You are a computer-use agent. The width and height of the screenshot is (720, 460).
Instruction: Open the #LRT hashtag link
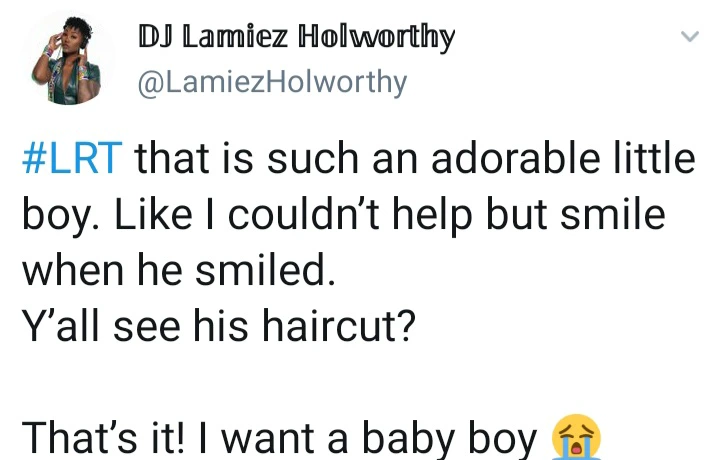[x=73, y=158]
